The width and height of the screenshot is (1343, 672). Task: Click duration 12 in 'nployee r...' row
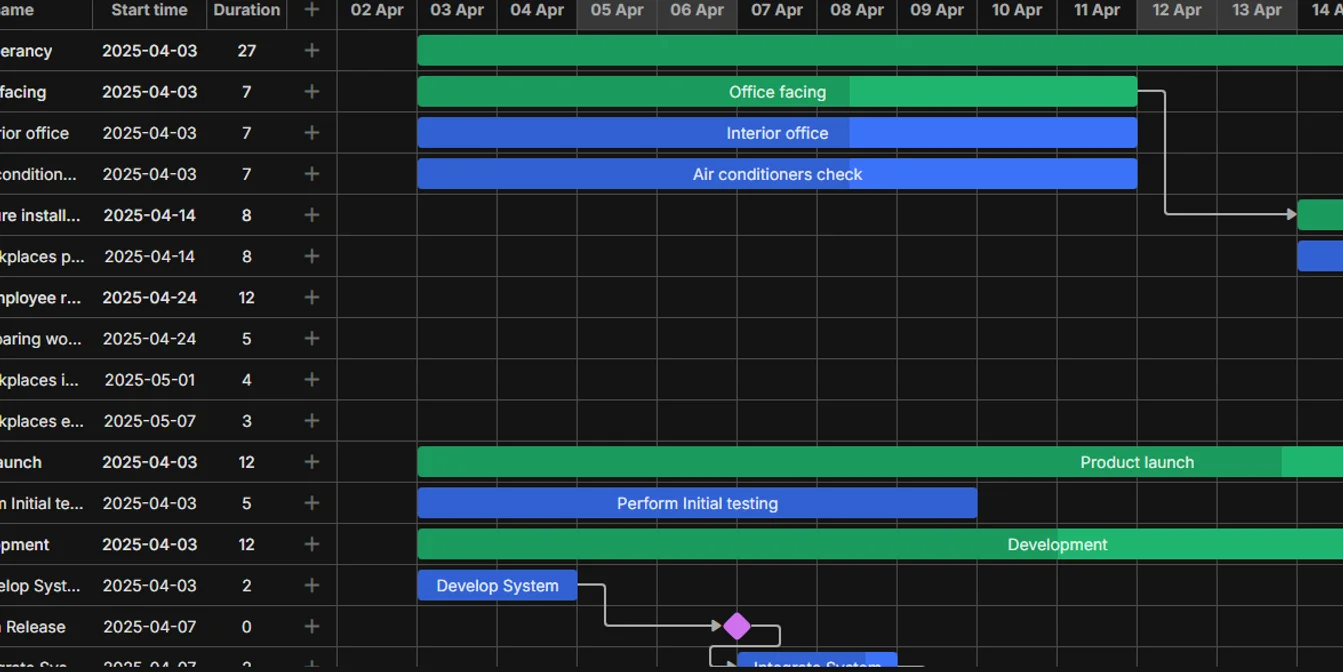[246, 297]
